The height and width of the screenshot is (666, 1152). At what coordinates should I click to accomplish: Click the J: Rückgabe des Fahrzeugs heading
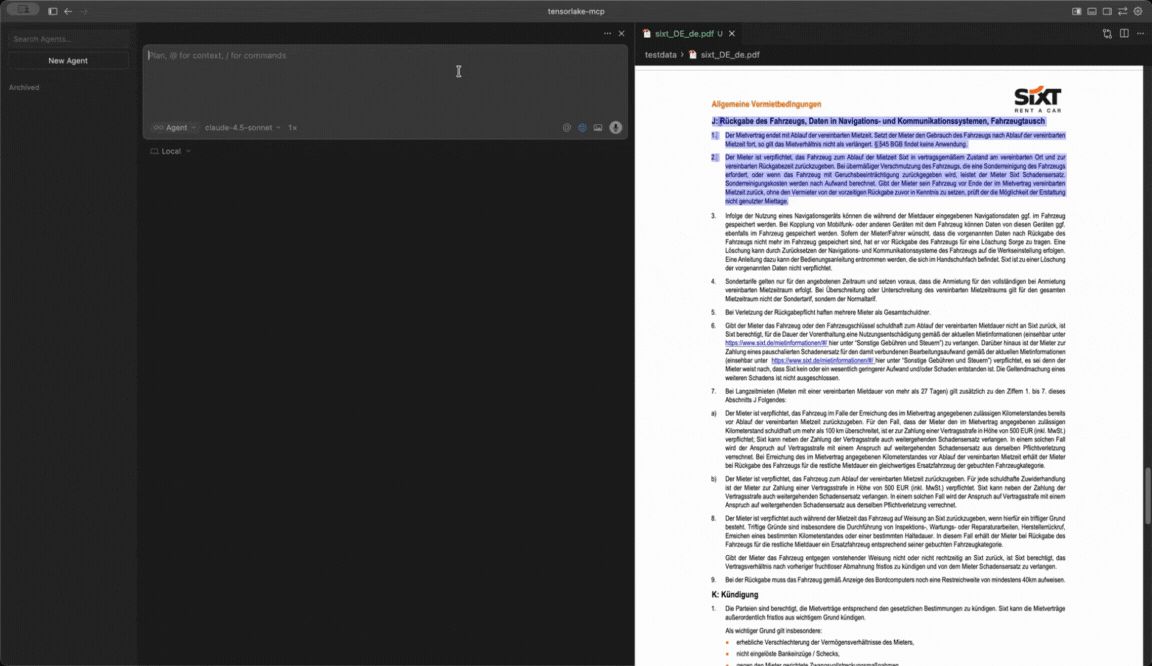878,121
